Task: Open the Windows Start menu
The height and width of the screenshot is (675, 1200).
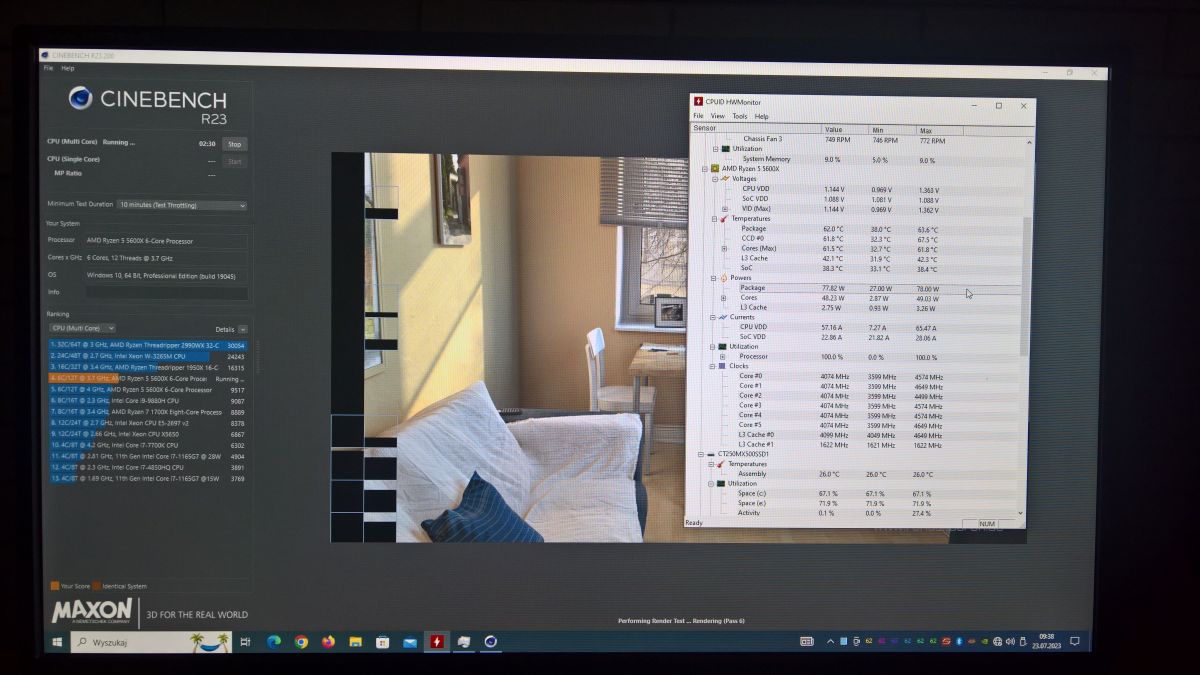Action: click(57, 641)
